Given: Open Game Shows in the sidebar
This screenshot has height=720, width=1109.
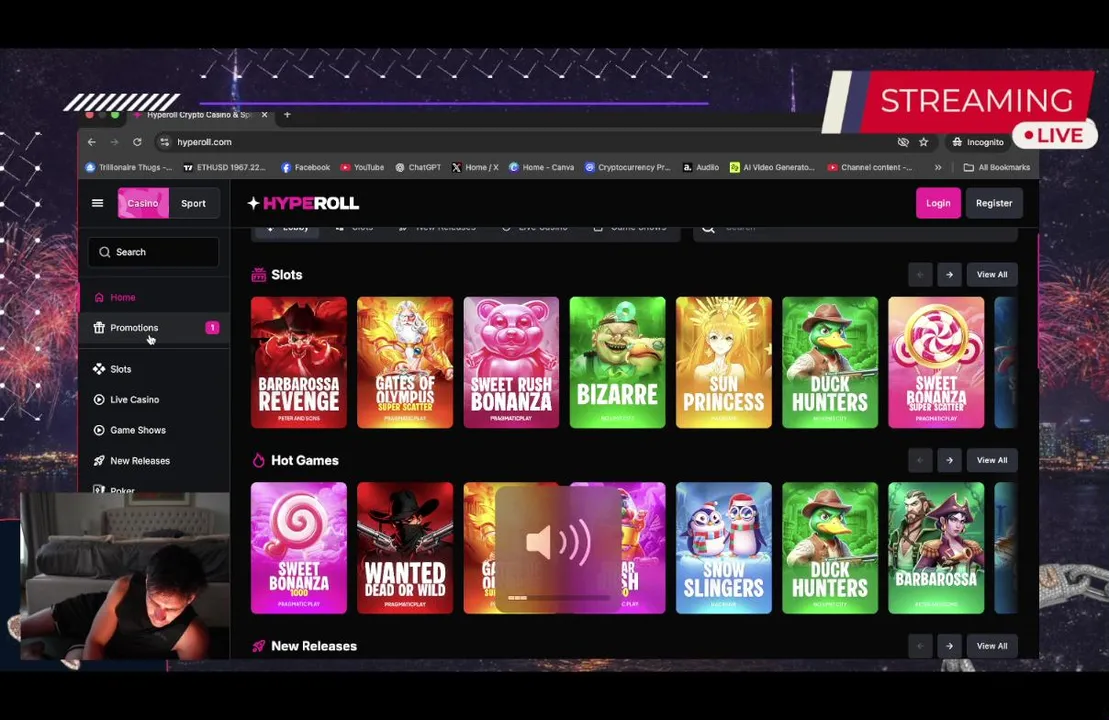Looking at the screenshot, I should (x=153, y=430).
